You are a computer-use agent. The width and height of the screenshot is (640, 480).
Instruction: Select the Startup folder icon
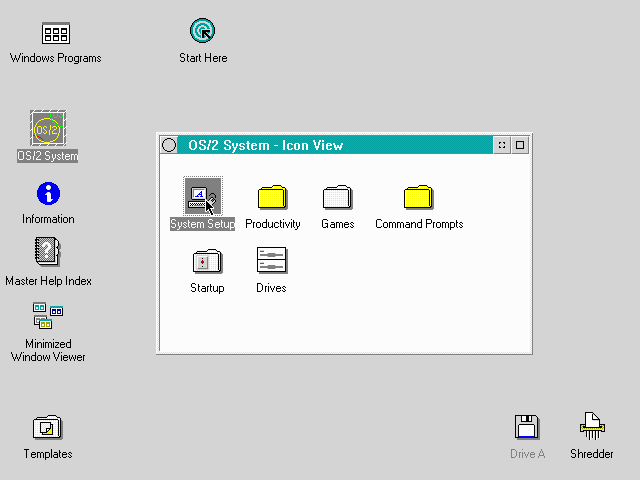tap(207, 261)
